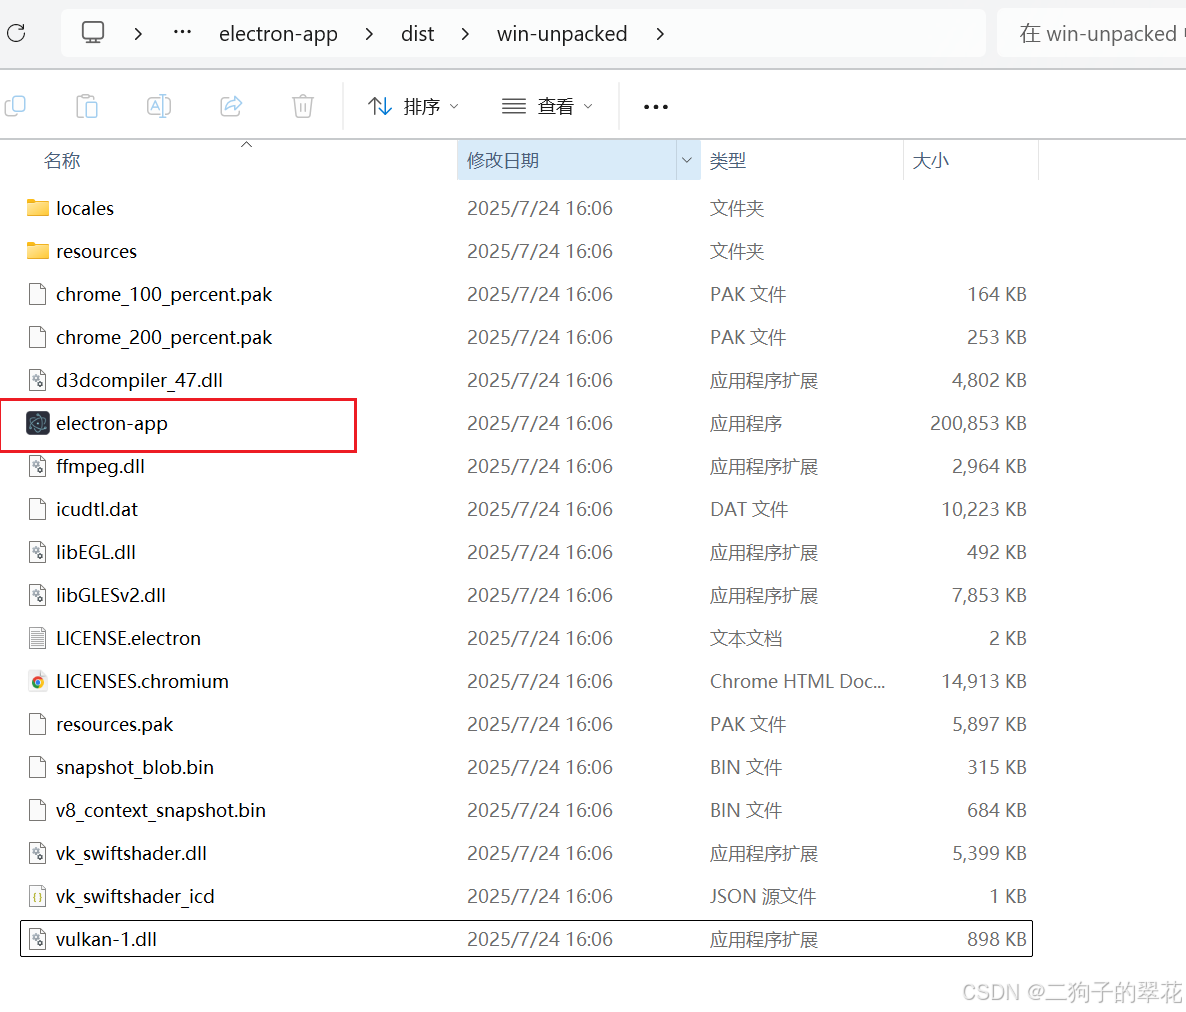The width and height of the screenshot is (1186, 1012).
Task: Expand the chevron after the dist breadcrumb
Action: tap(465, 34)
